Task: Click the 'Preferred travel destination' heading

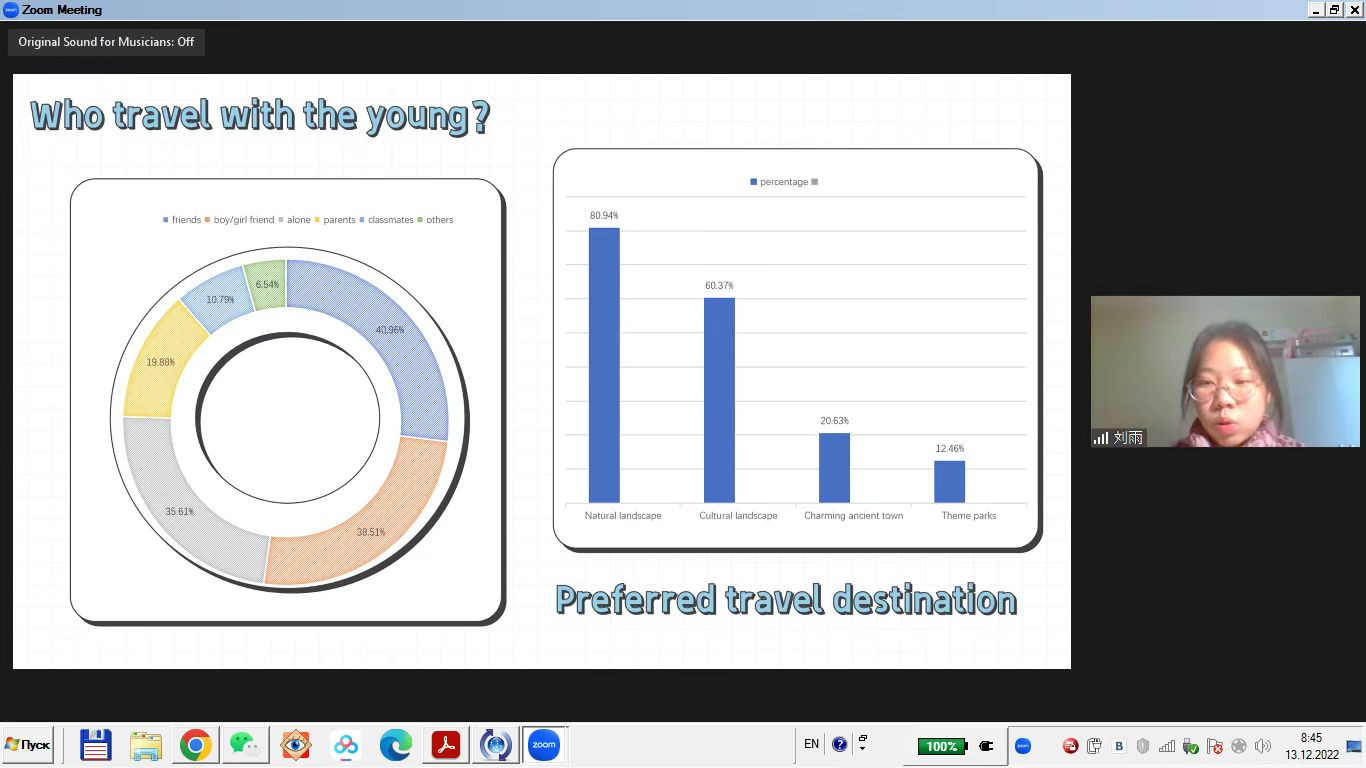Action: pyautogui.click(x=786, y=600)
